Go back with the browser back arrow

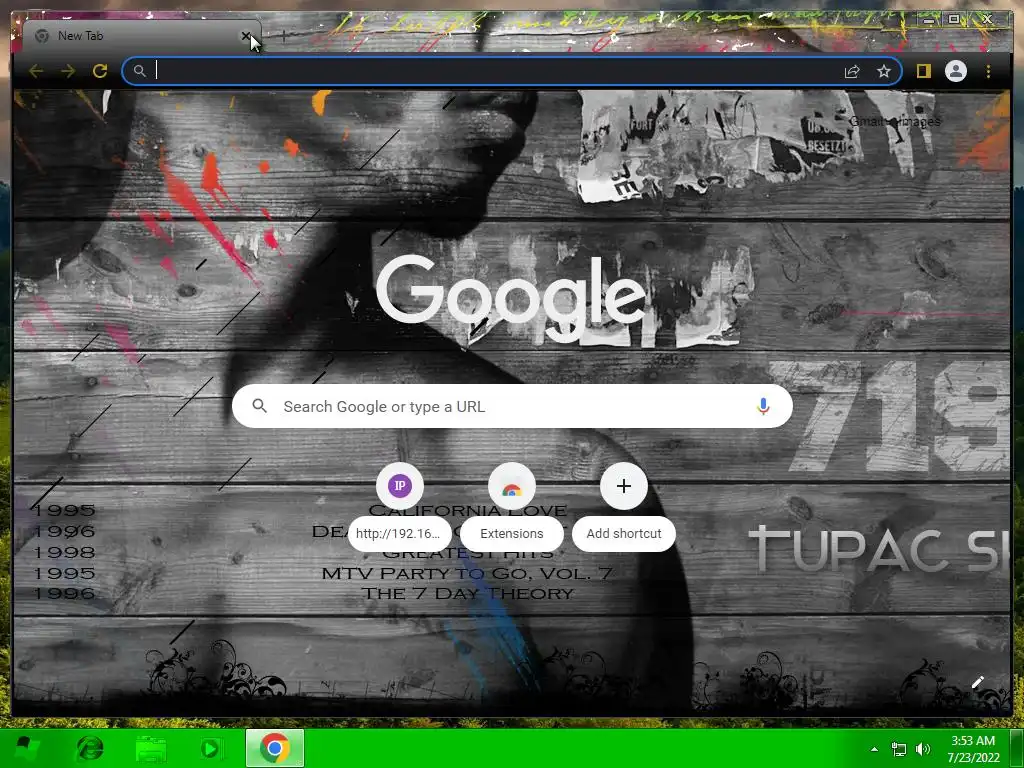tap(36, 71)
